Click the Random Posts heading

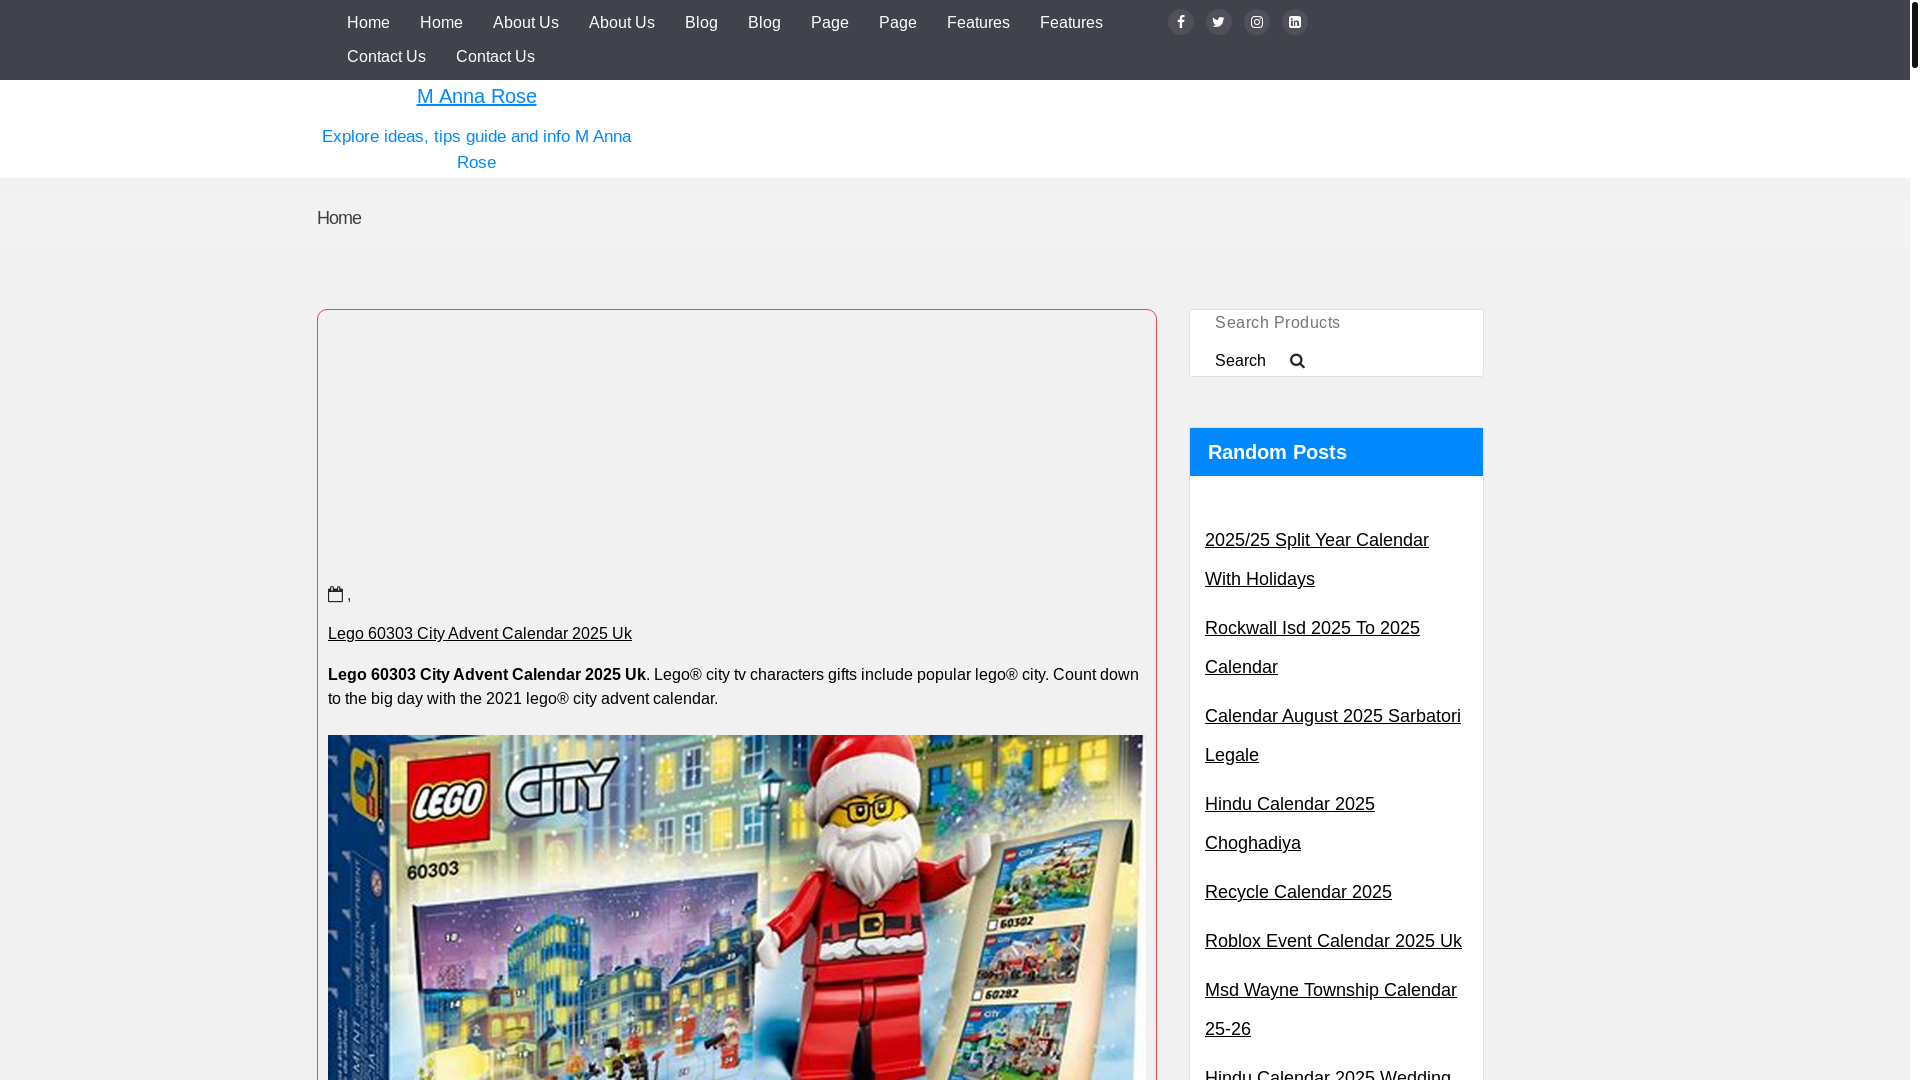1277,452
